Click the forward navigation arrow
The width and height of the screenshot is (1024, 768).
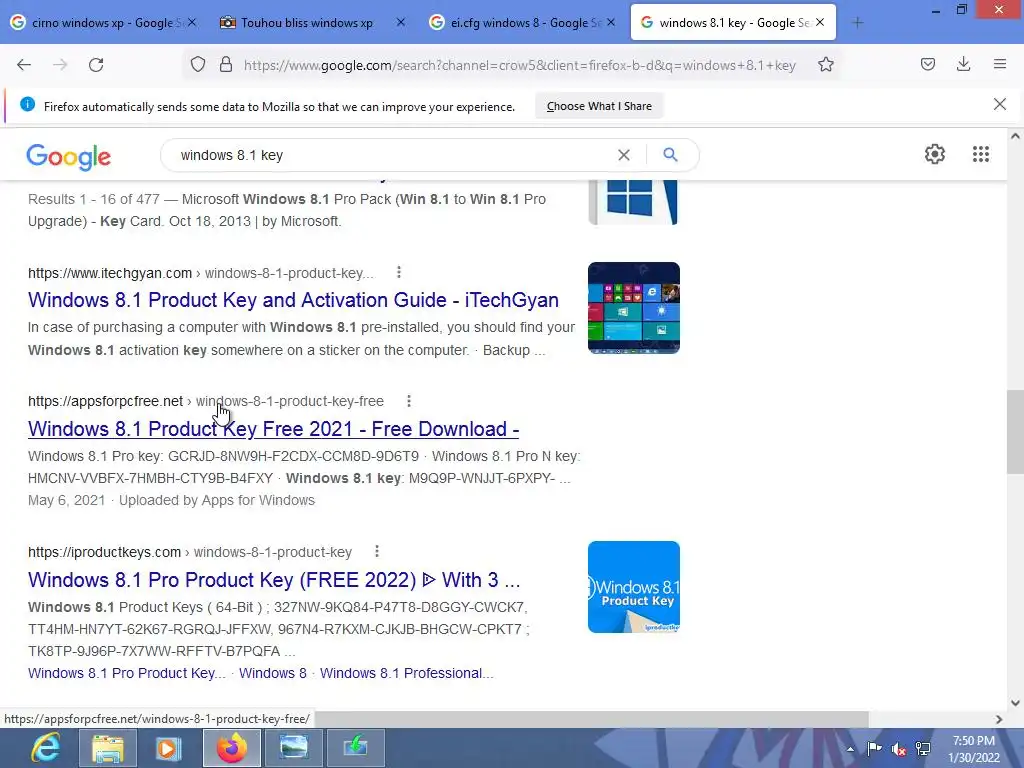point(60,65)
